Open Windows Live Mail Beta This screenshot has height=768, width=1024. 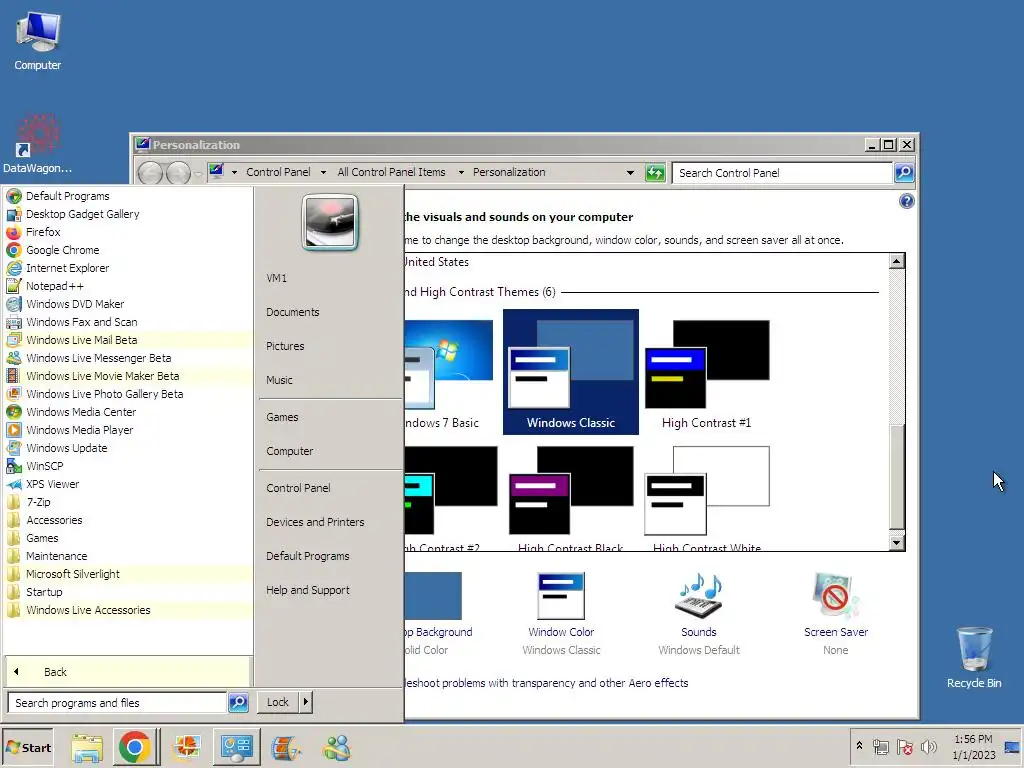tap(82, 340)
